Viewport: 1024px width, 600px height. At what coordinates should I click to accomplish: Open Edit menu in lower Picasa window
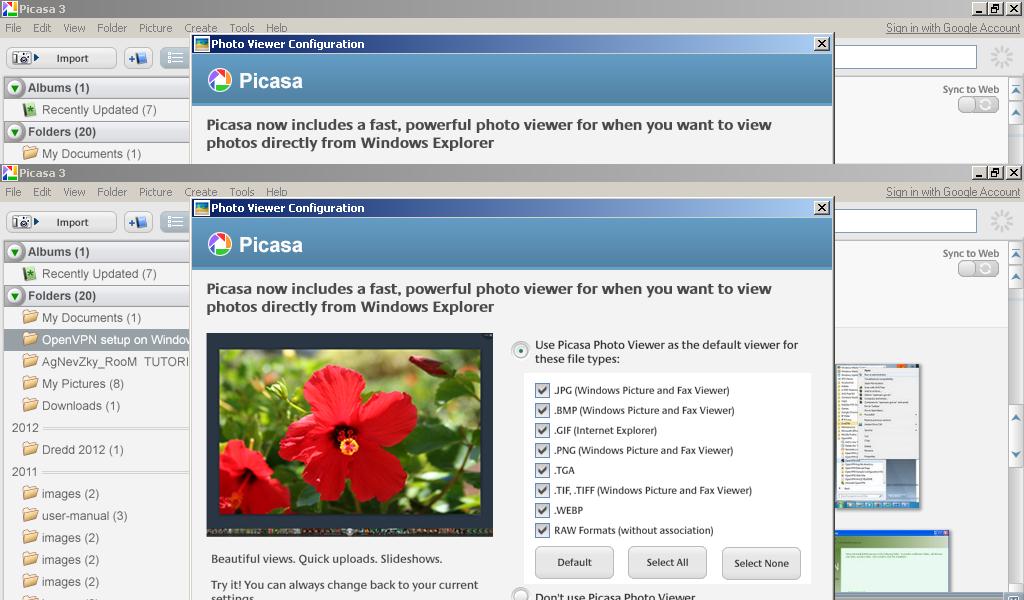(x=42, y=192)
